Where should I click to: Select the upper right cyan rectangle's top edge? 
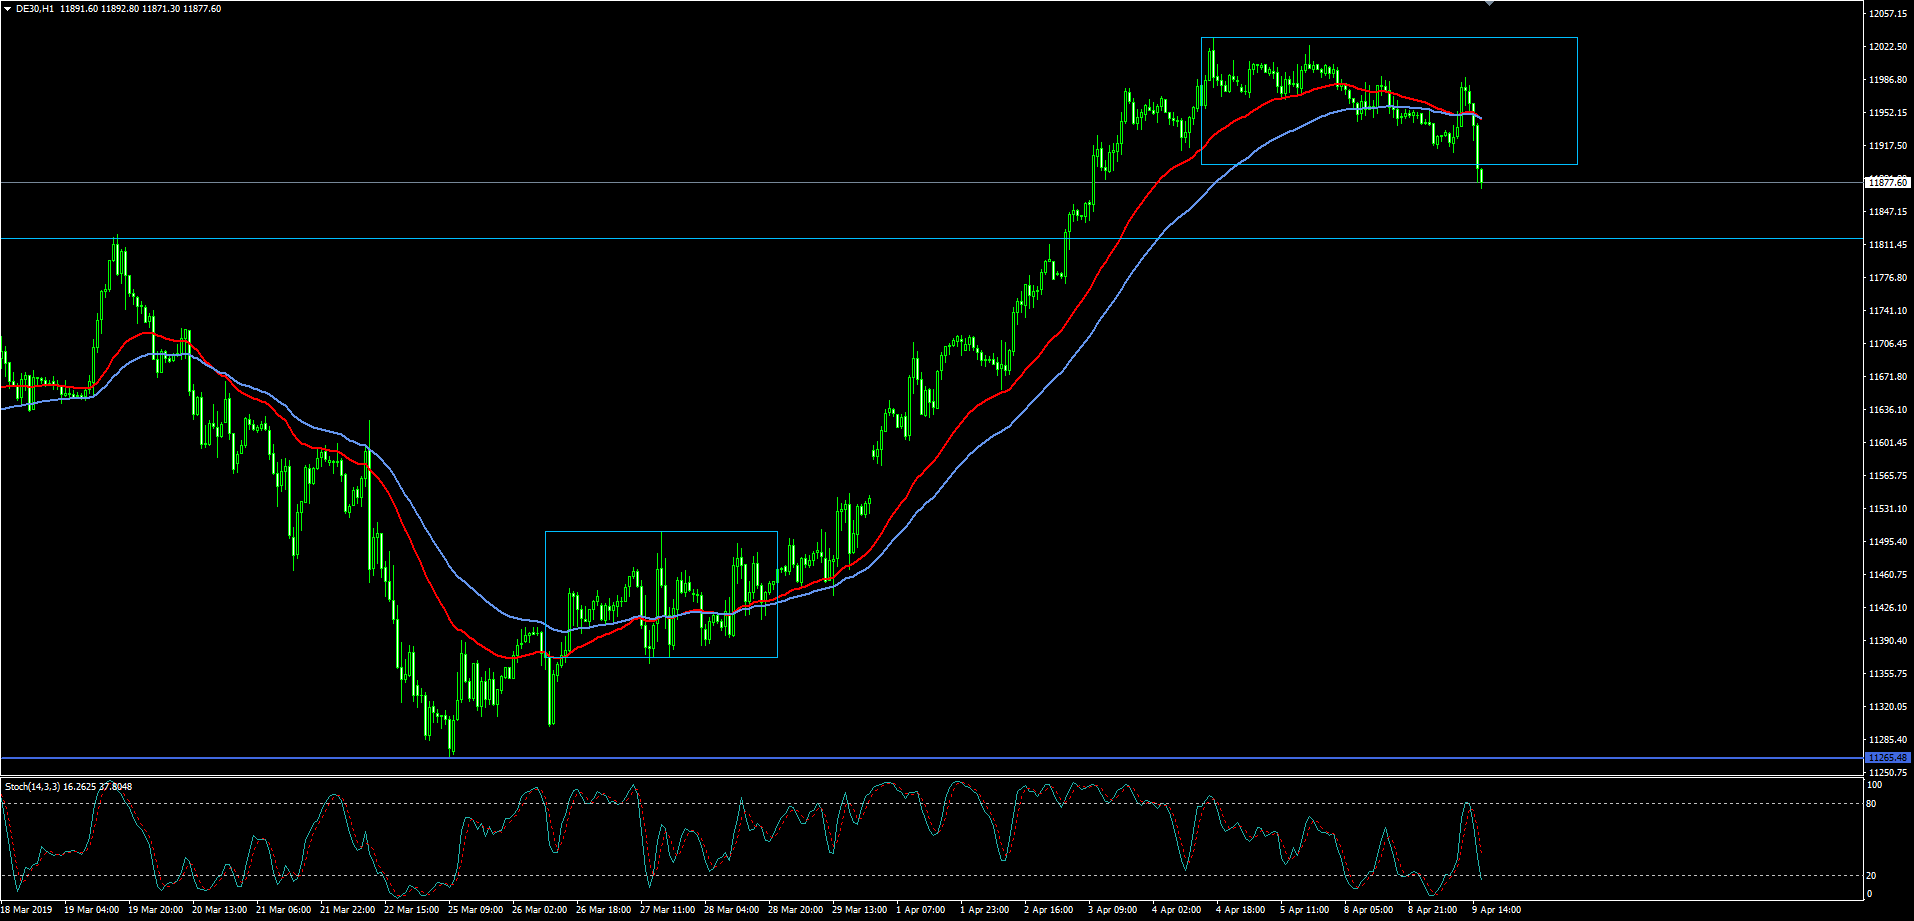pos(1388,38)
